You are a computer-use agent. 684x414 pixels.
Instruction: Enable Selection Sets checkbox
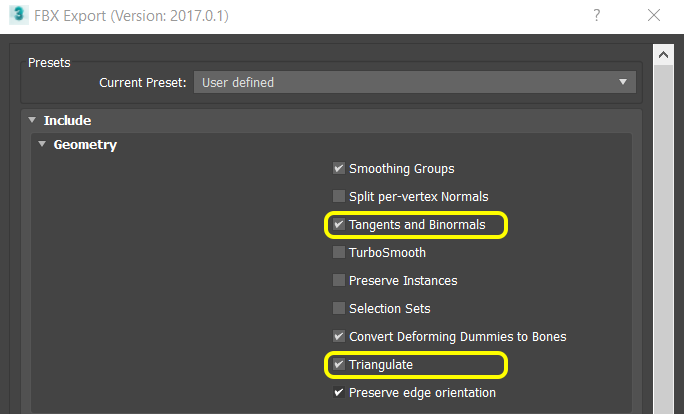click(x=339, y=309)
